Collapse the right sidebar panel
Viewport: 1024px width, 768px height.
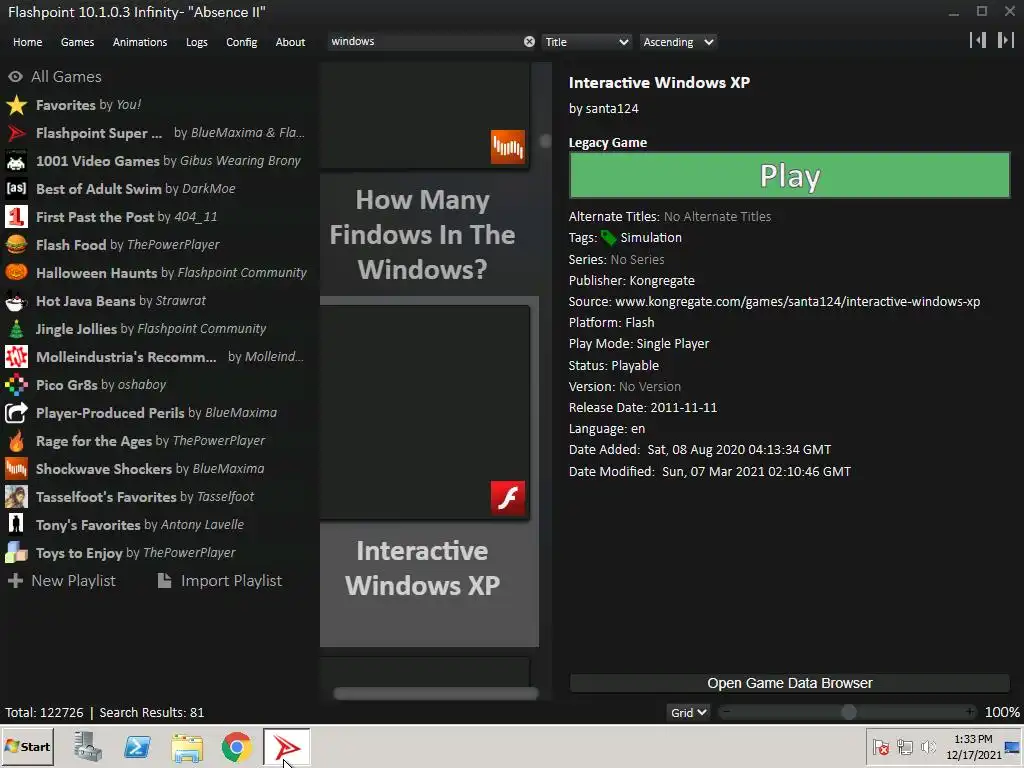1006,40
